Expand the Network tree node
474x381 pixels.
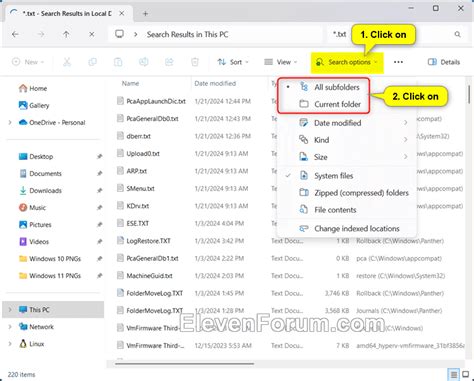pos(10,327)
